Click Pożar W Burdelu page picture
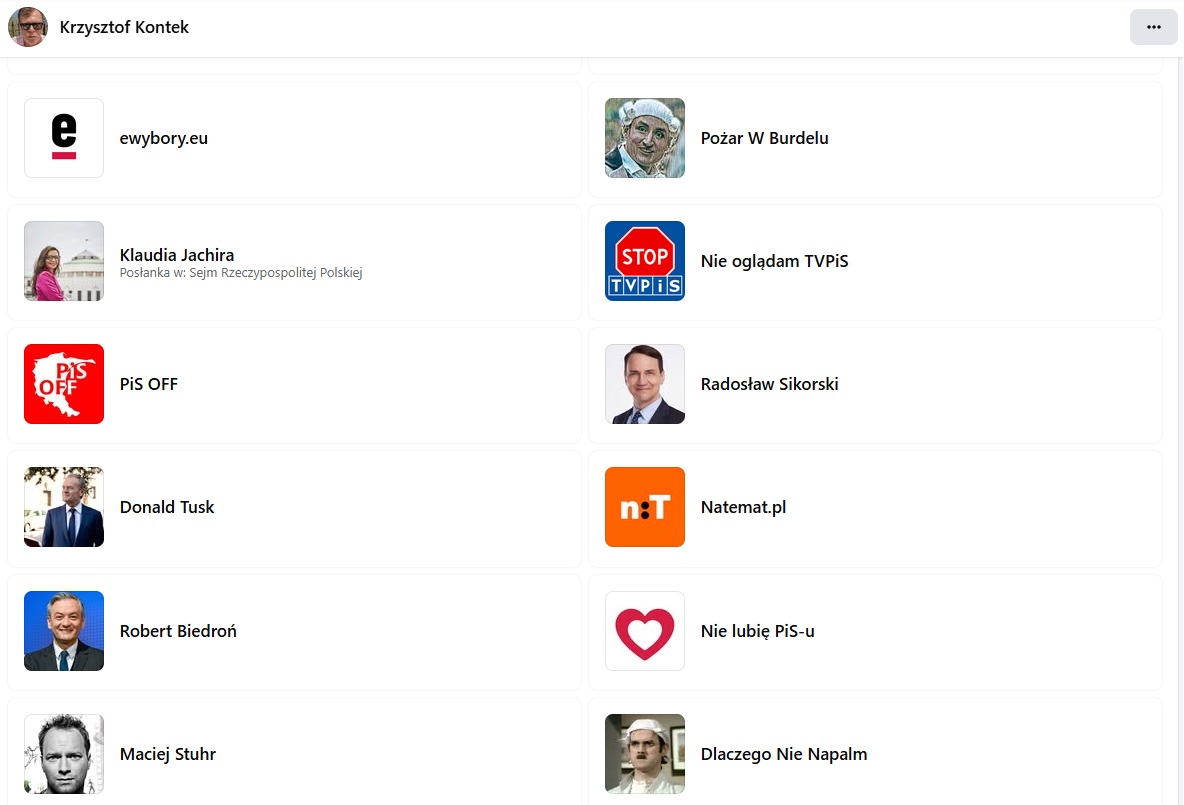This screenshot has width=1184, height=805. tap(645, 138)
